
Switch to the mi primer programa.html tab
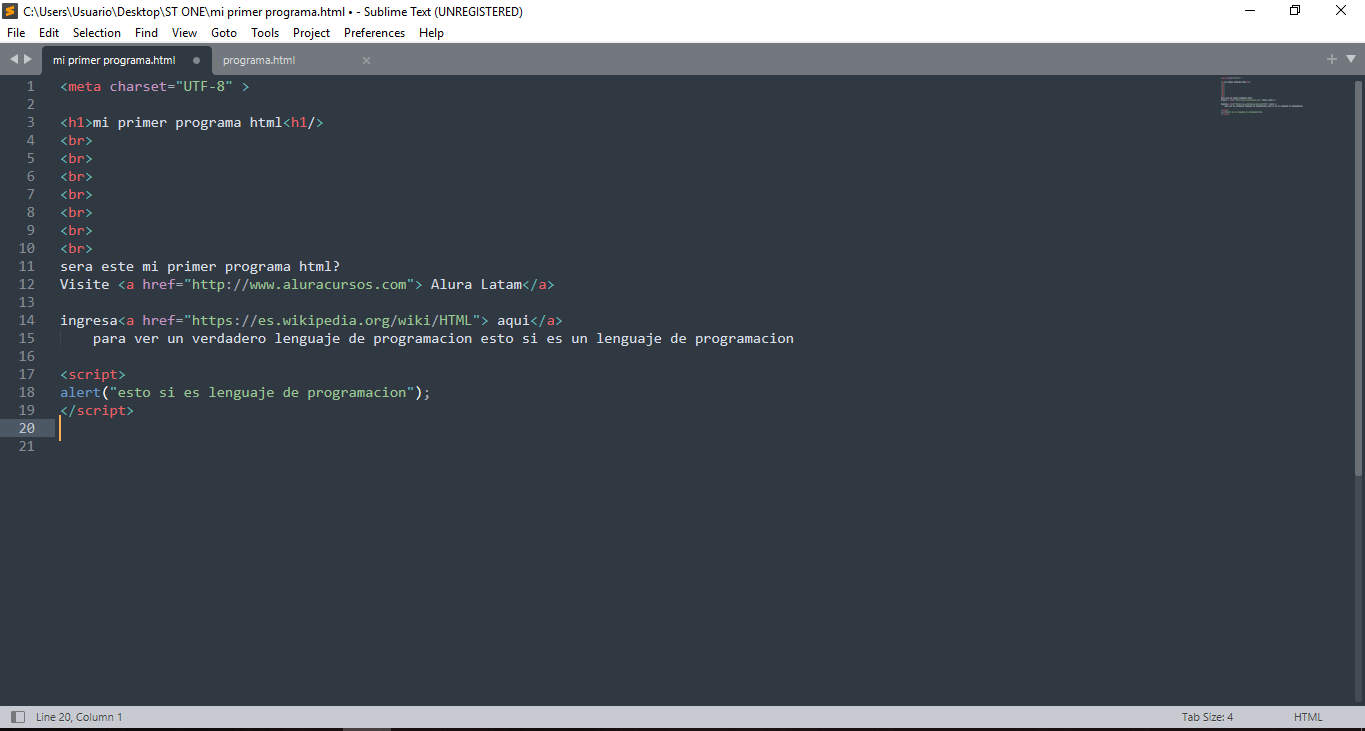pyautogui.click(x=114, y=60)
